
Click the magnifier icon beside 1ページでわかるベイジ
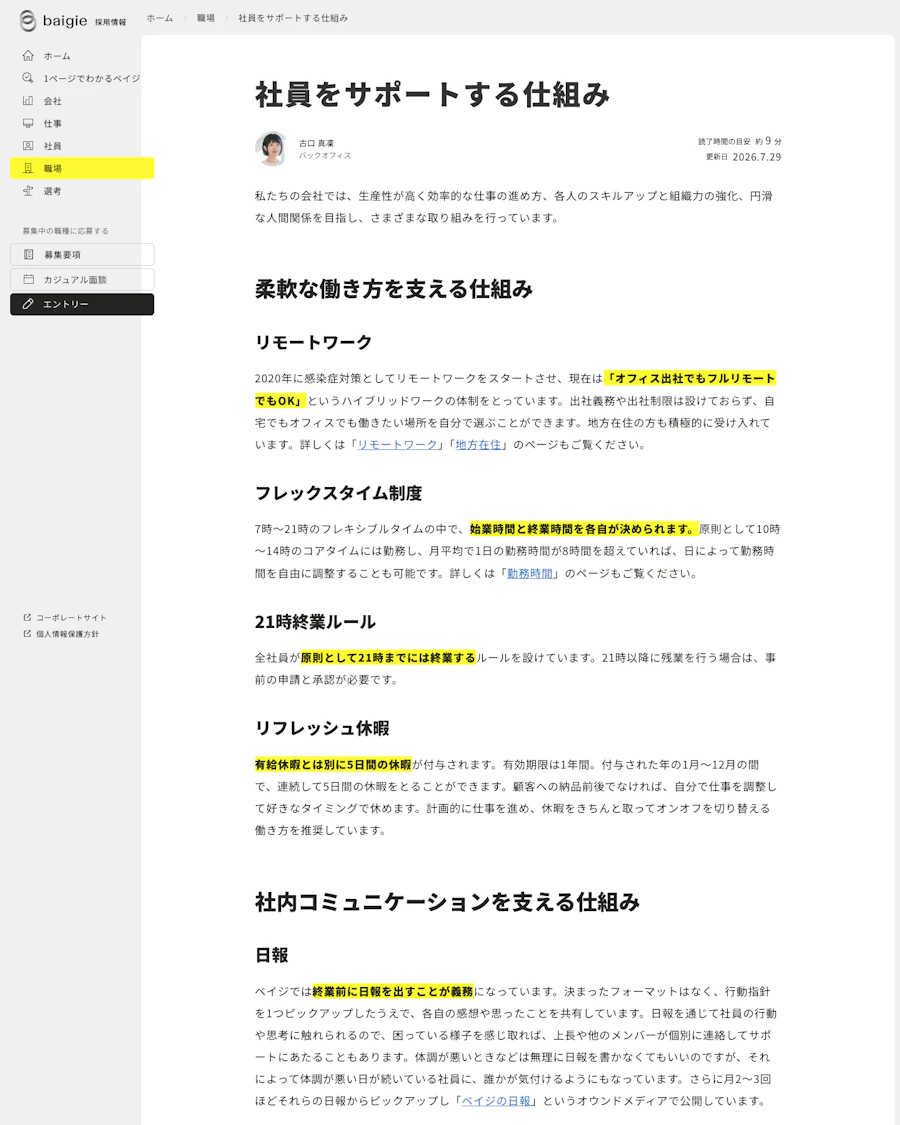point(28,77)
